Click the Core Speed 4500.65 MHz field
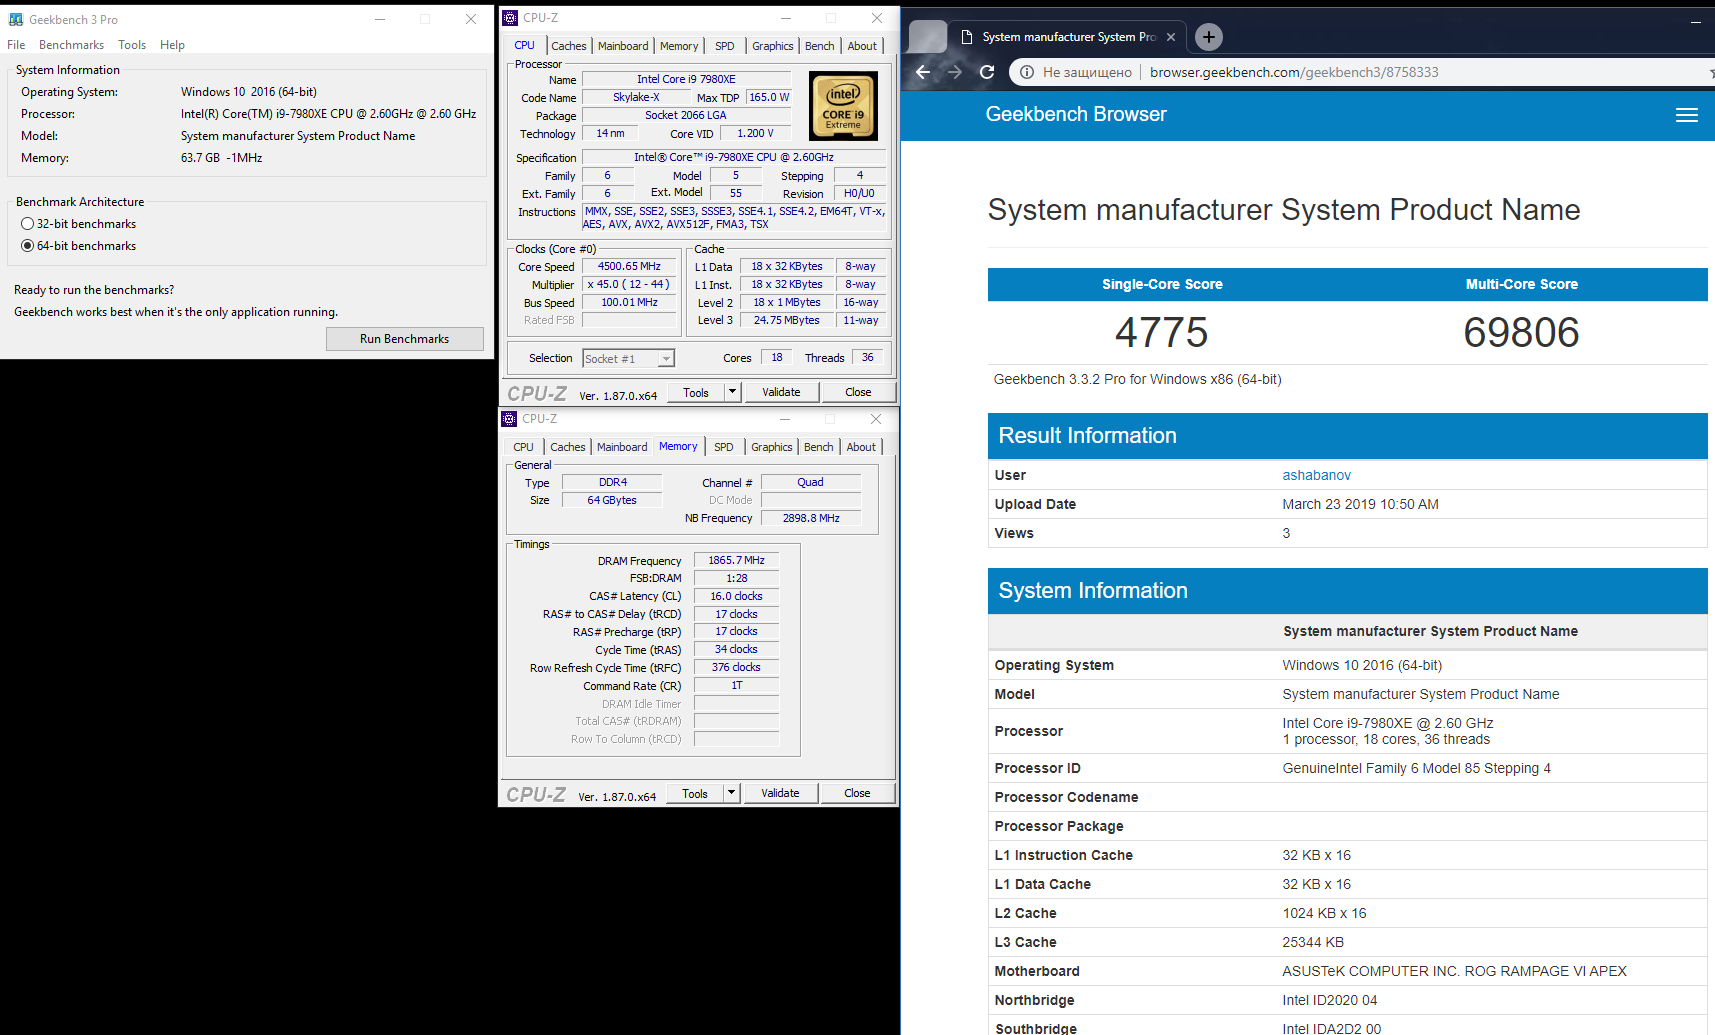The height and width of the screenshot is (1035, 1715). [x=629, y=267]
